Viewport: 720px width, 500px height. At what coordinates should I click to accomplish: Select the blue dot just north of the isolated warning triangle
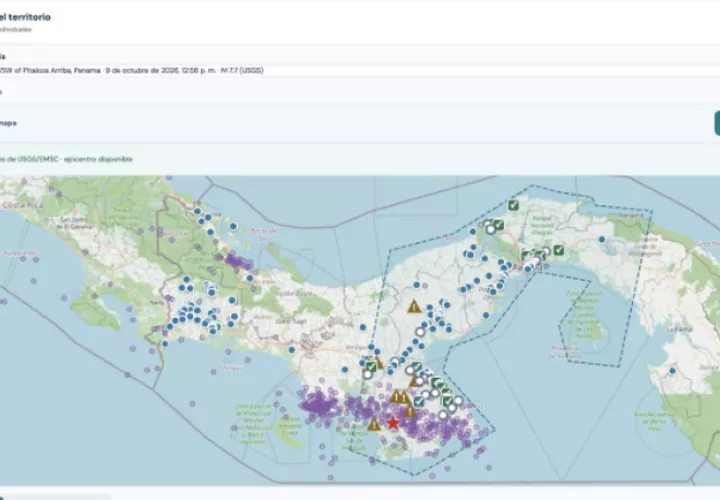click(x=416, y=285)
